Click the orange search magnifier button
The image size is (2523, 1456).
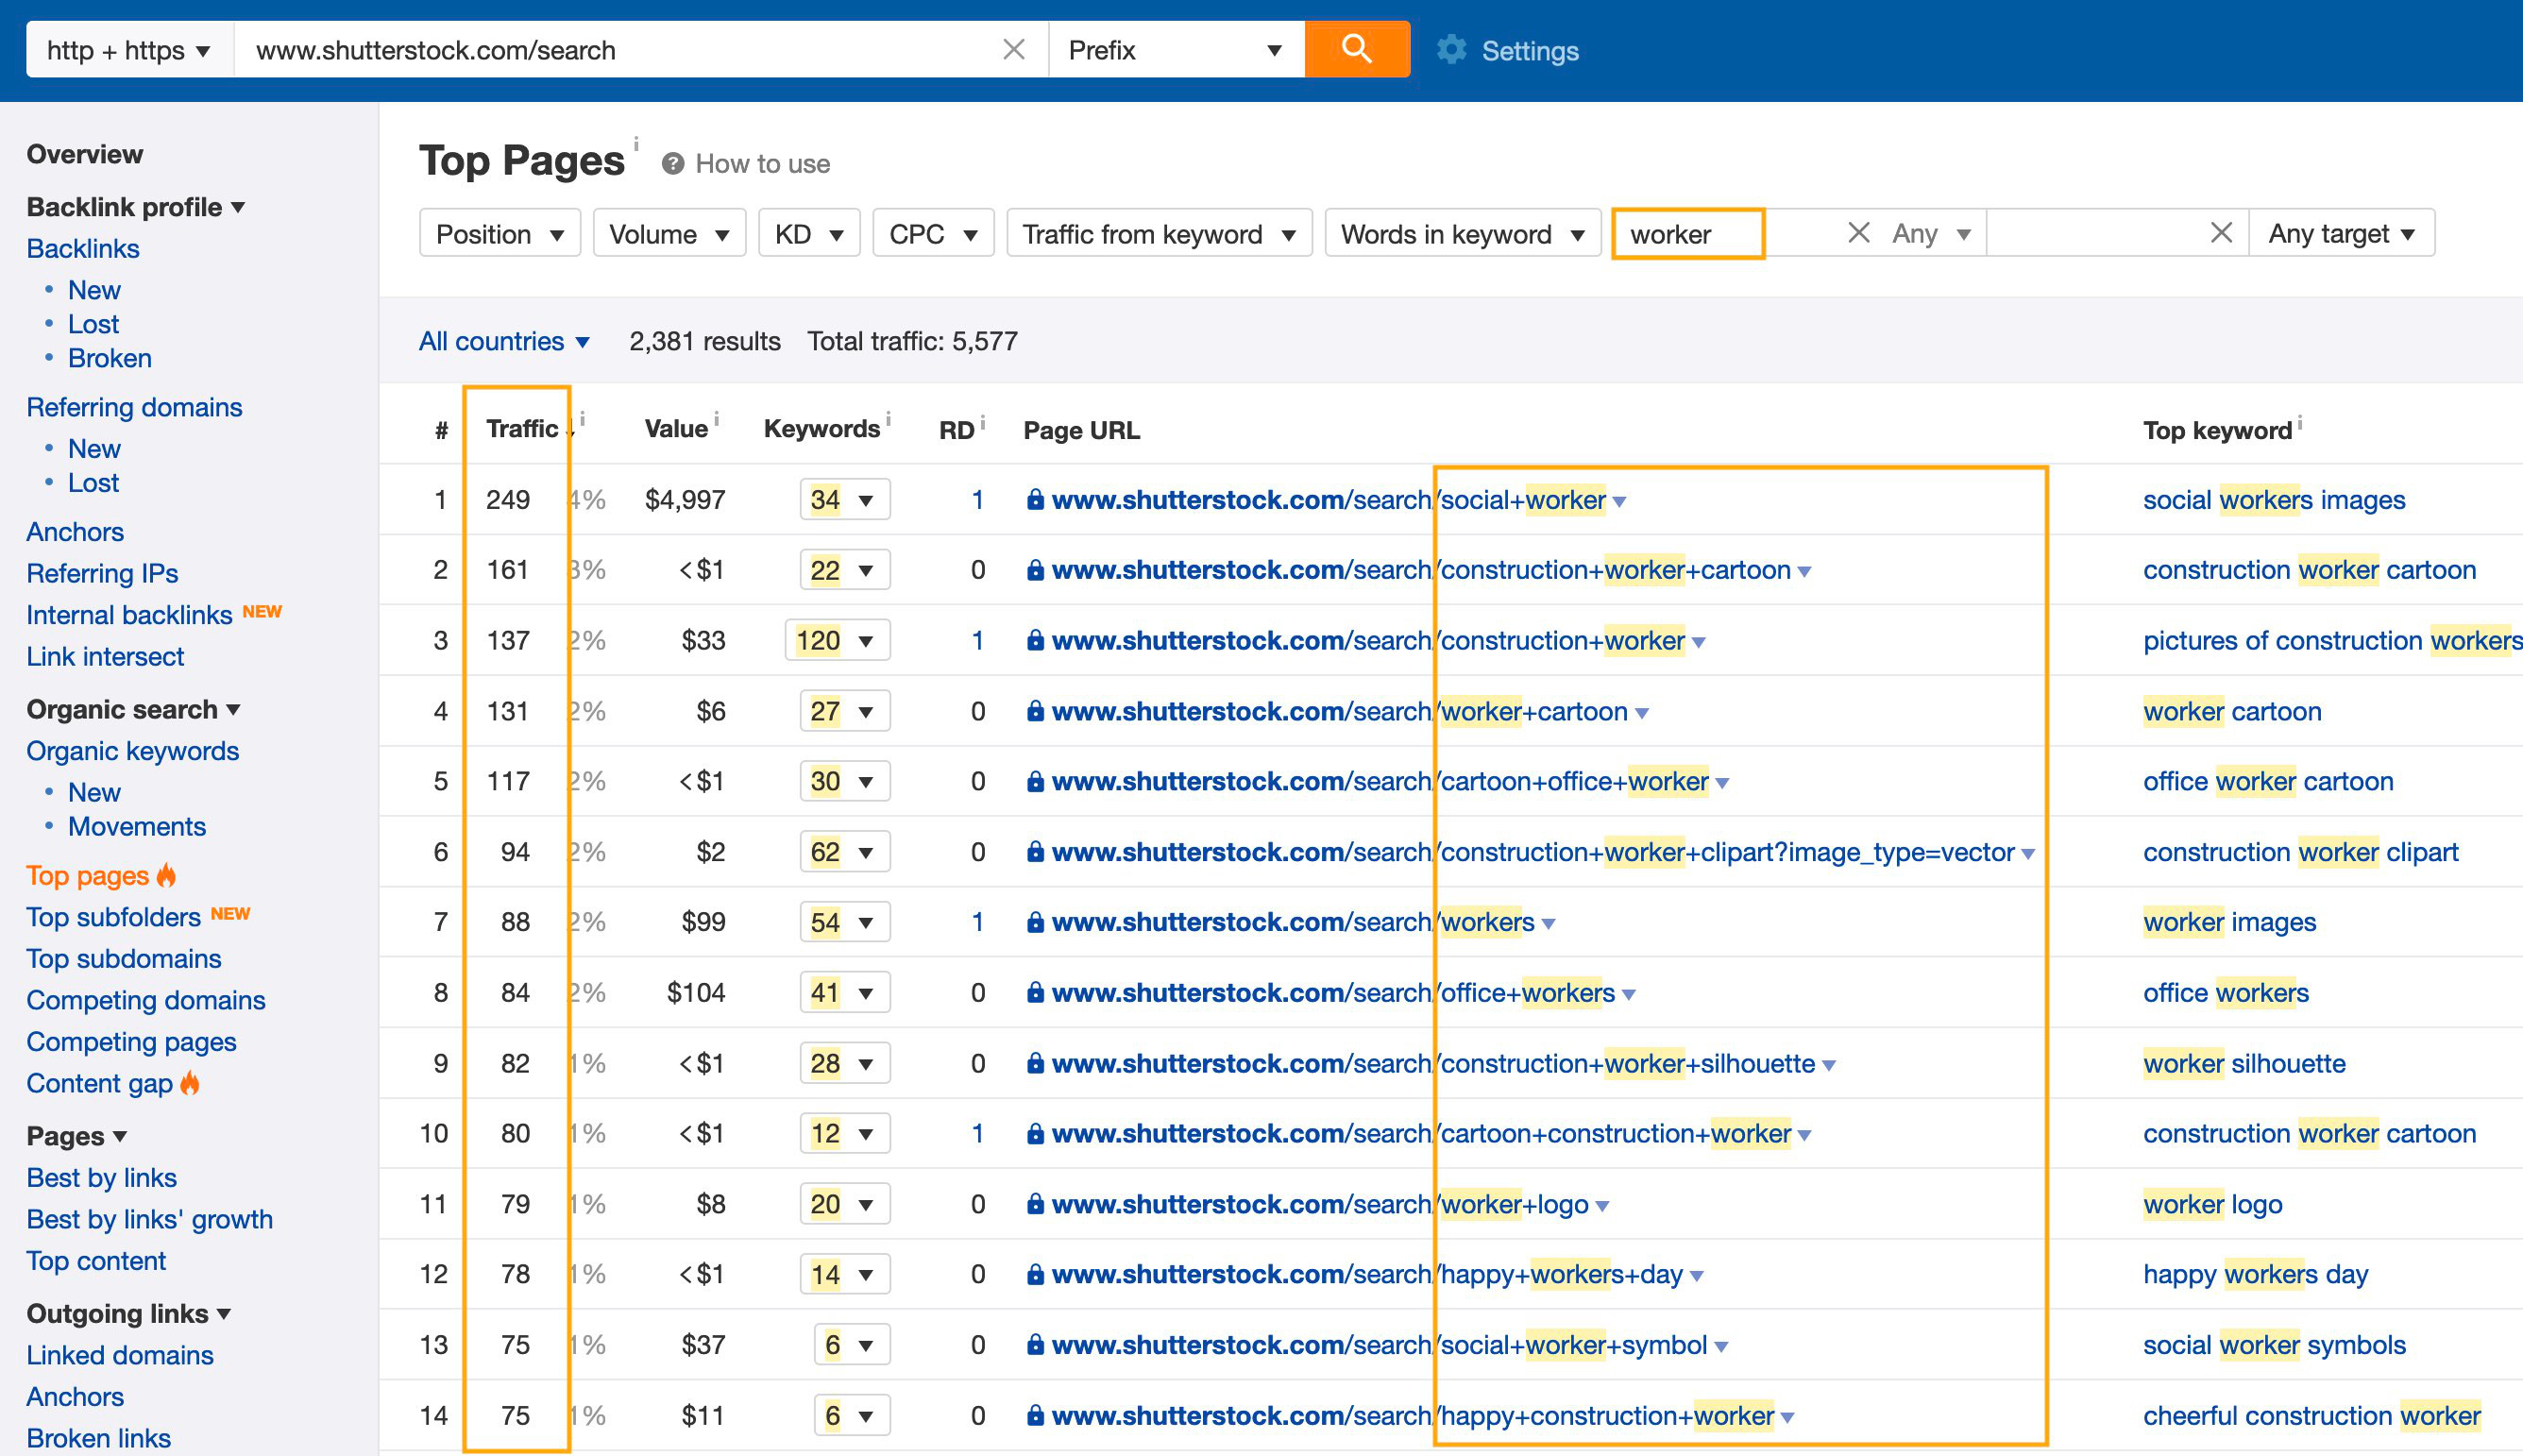1356,49
